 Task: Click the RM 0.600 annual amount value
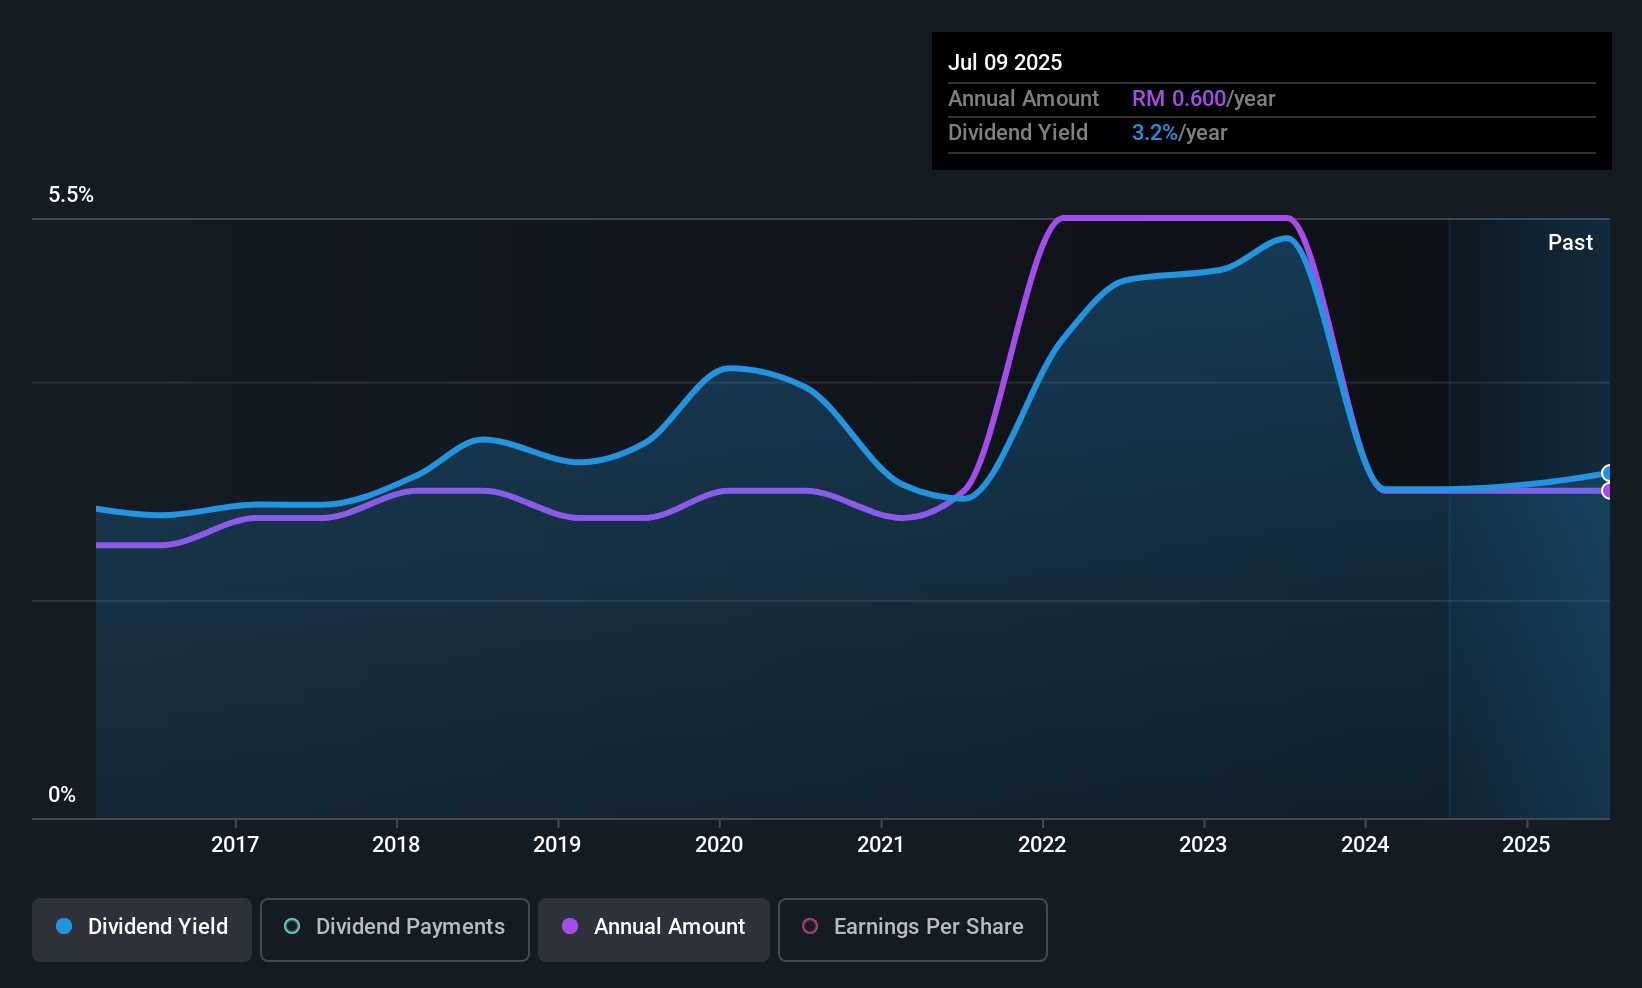(x=1179, y=99)
